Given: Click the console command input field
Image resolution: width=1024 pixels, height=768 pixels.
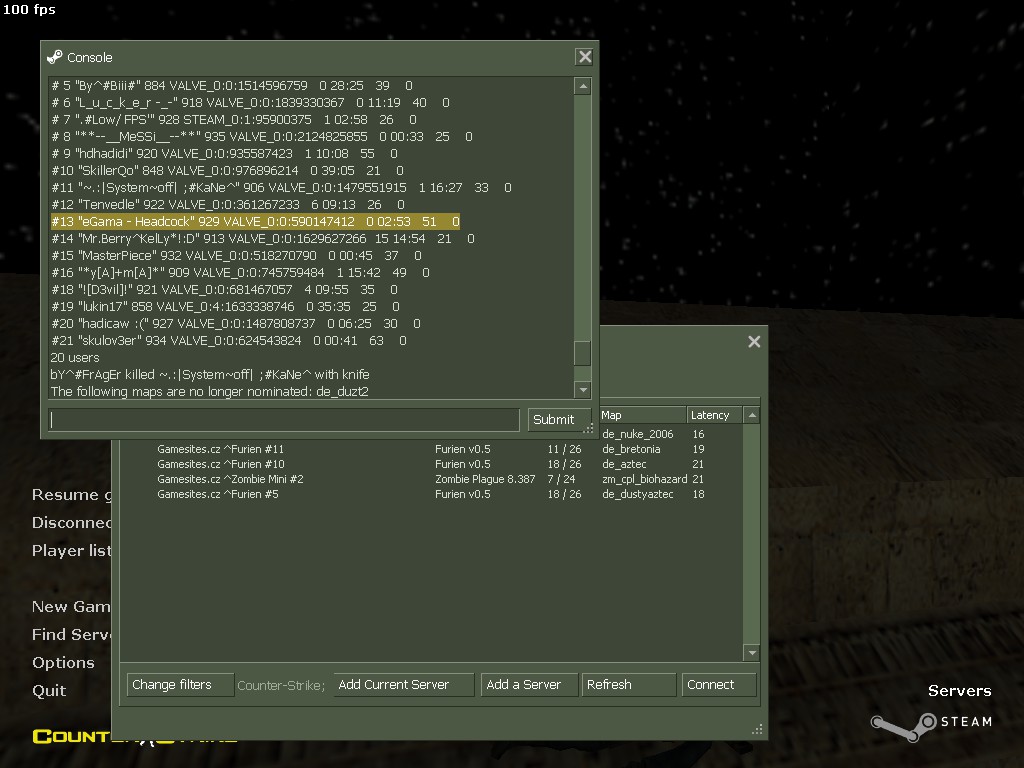Looking at the screenshot, I should coord(284,420).
